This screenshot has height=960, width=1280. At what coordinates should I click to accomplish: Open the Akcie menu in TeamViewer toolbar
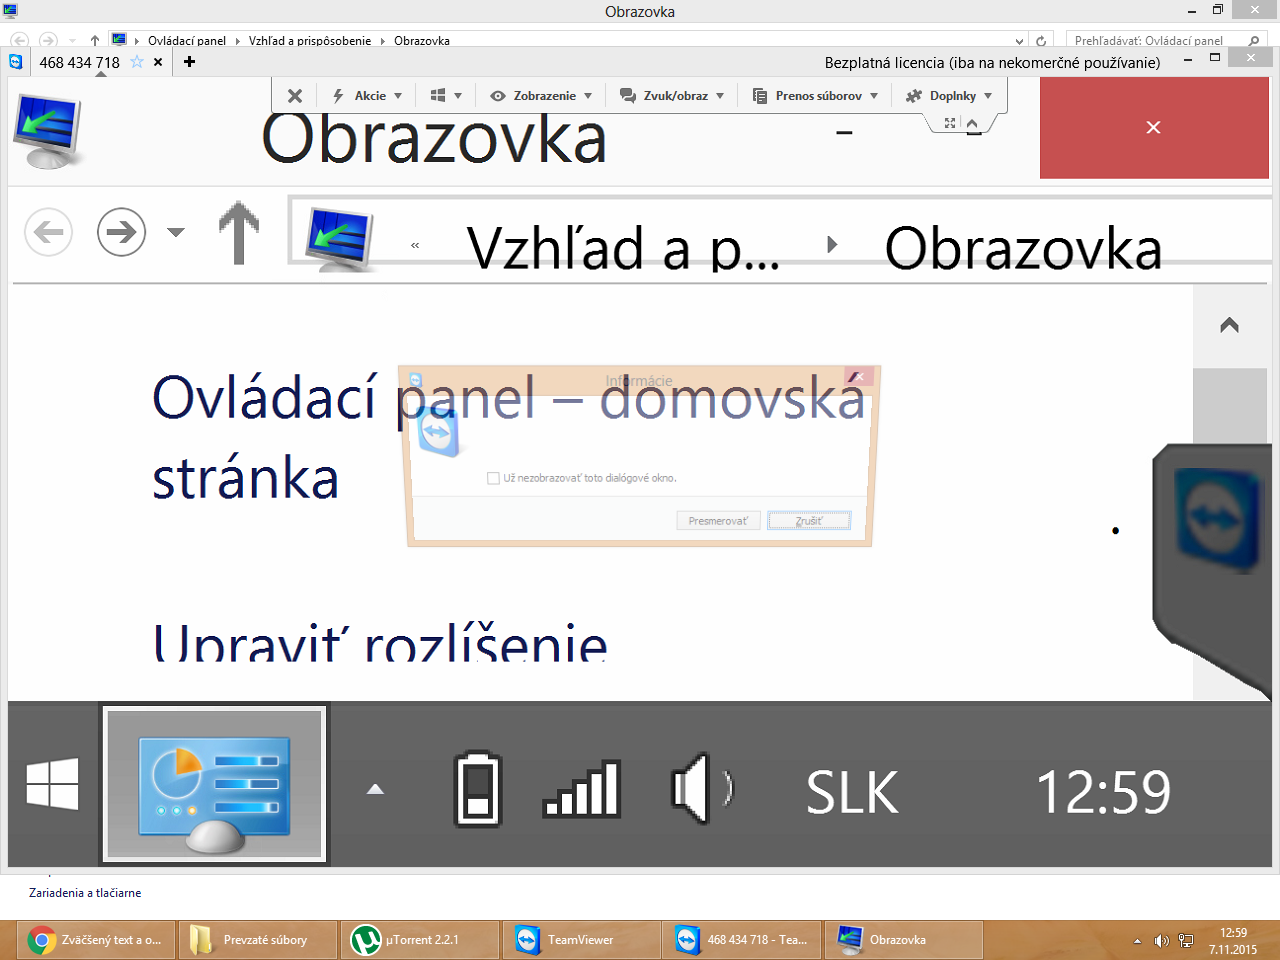(367, 96)
